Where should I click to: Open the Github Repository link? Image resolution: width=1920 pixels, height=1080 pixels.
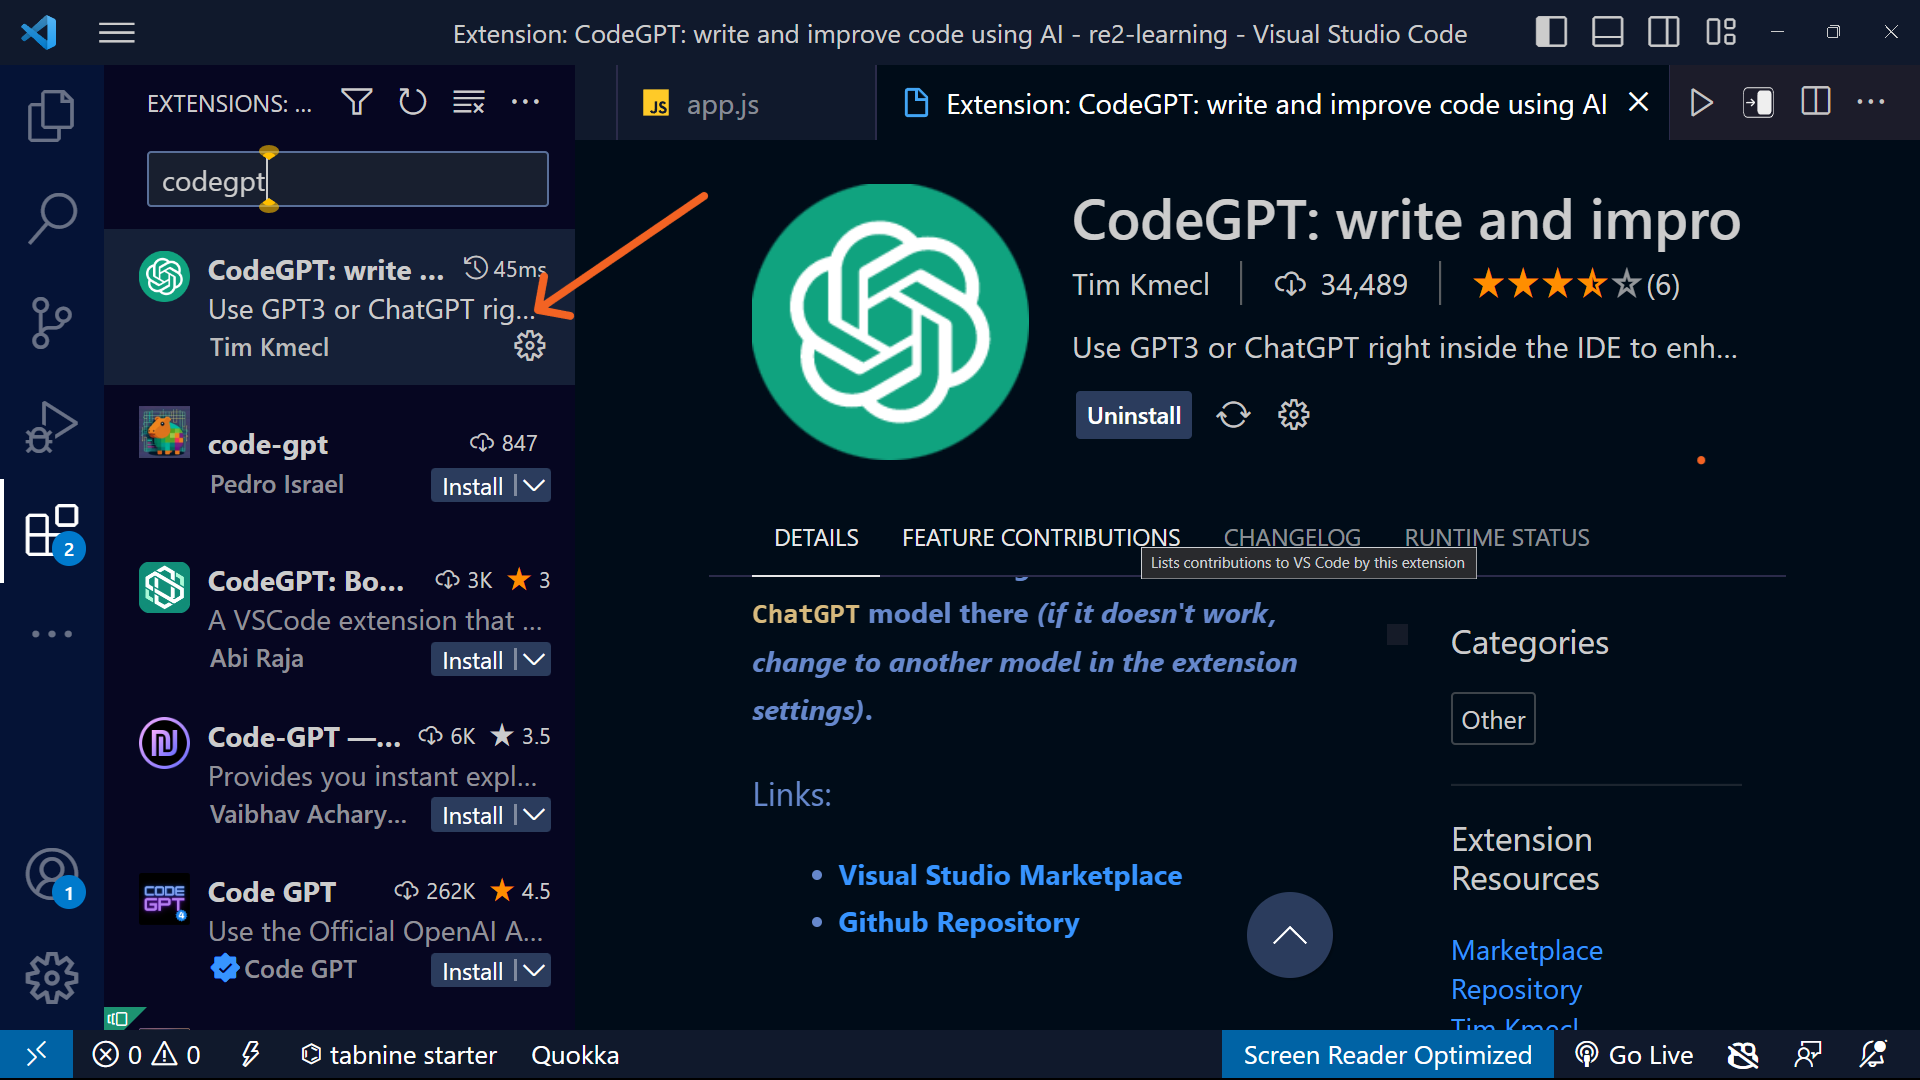(x=958, y=922)
